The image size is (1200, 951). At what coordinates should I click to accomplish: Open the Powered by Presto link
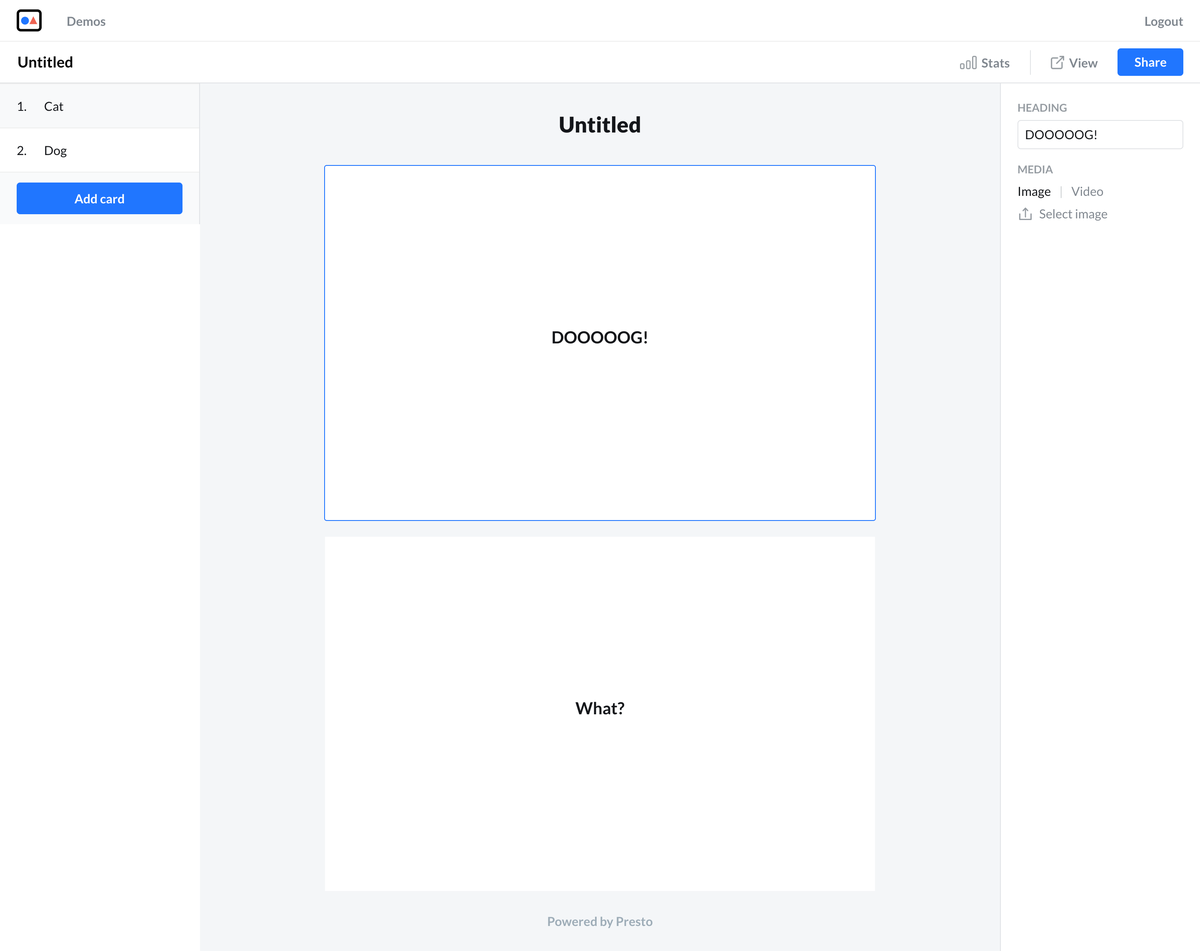pos(599,921)
